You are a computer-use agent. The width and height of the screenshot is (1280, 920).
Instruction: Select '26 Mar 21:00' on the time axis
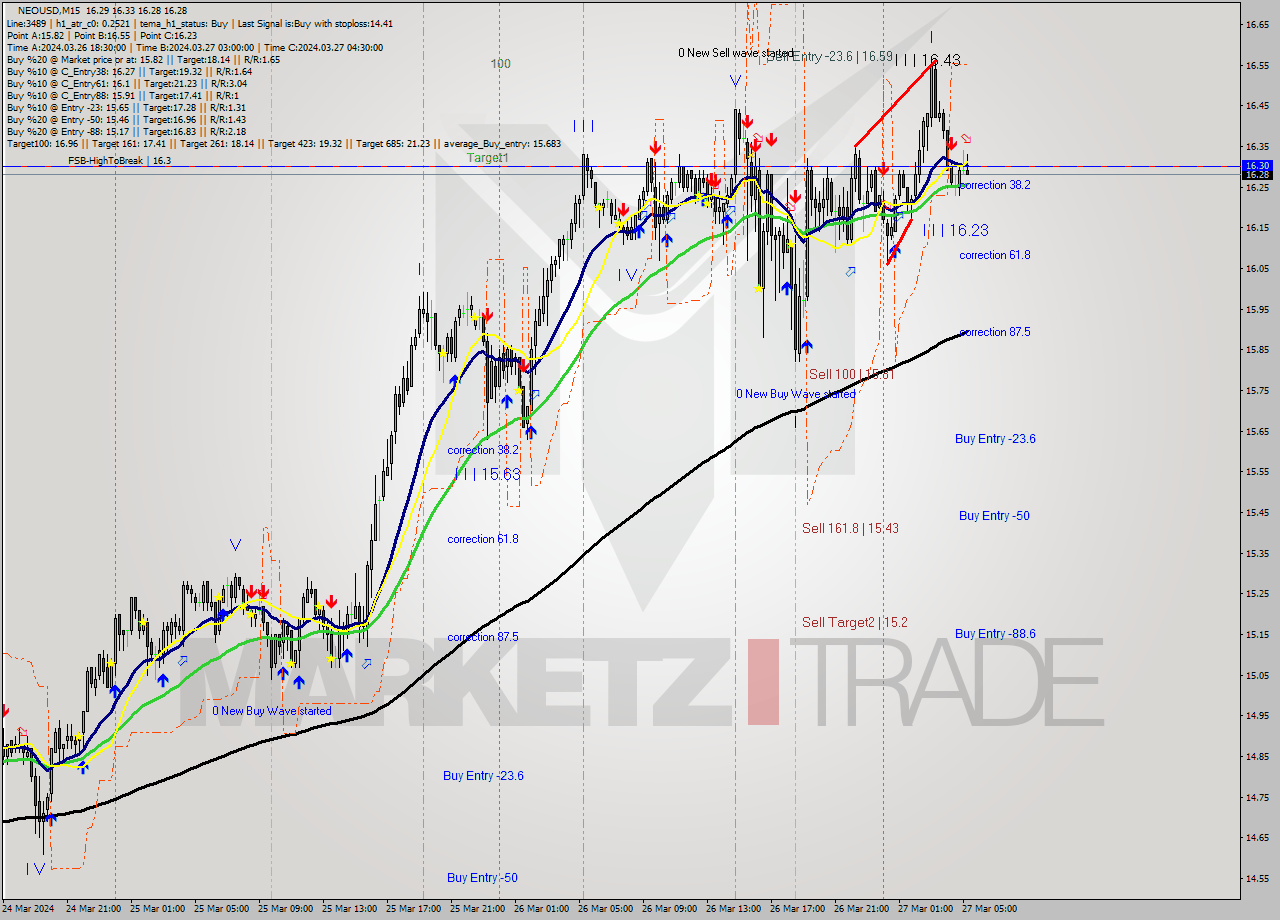coord(861,909)
